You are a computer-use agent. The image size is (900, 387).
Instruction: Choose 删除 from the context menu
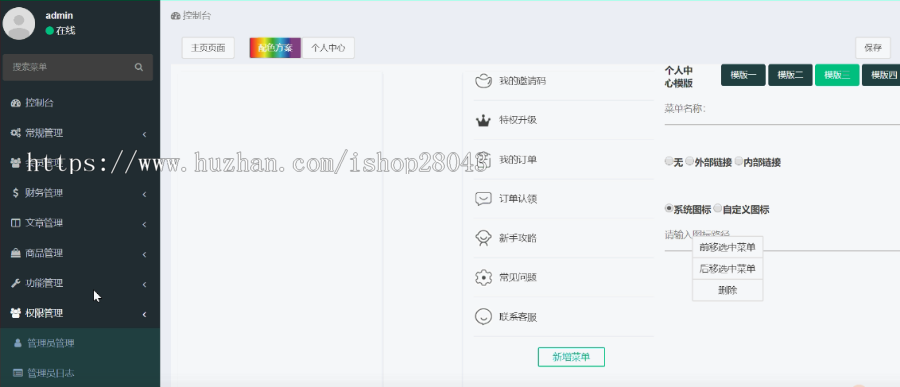pos(727,290)
